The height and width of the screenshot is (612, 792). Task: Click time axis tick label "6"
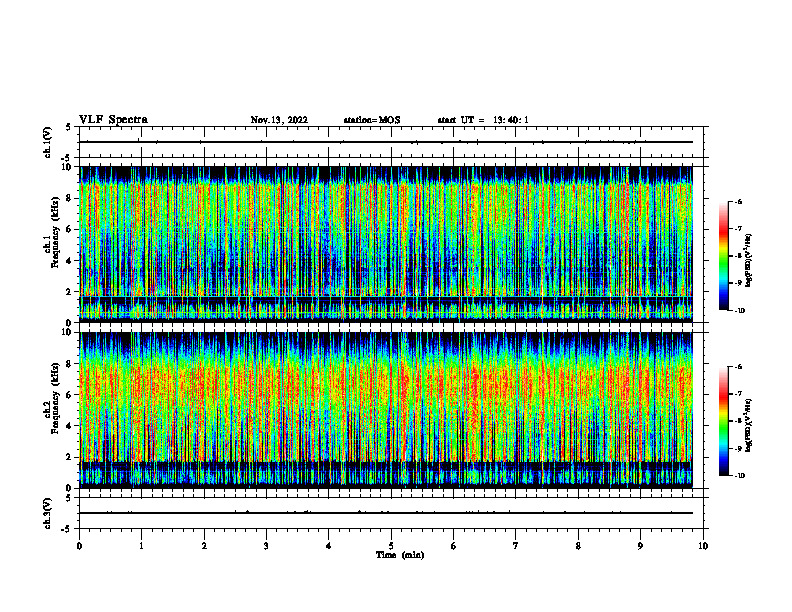[454, 546]
